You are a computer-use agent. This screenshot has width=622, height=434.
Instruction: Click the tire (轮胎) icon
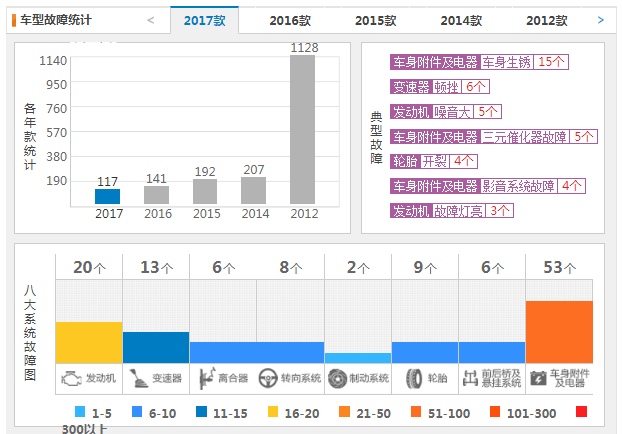pos(414,378)
